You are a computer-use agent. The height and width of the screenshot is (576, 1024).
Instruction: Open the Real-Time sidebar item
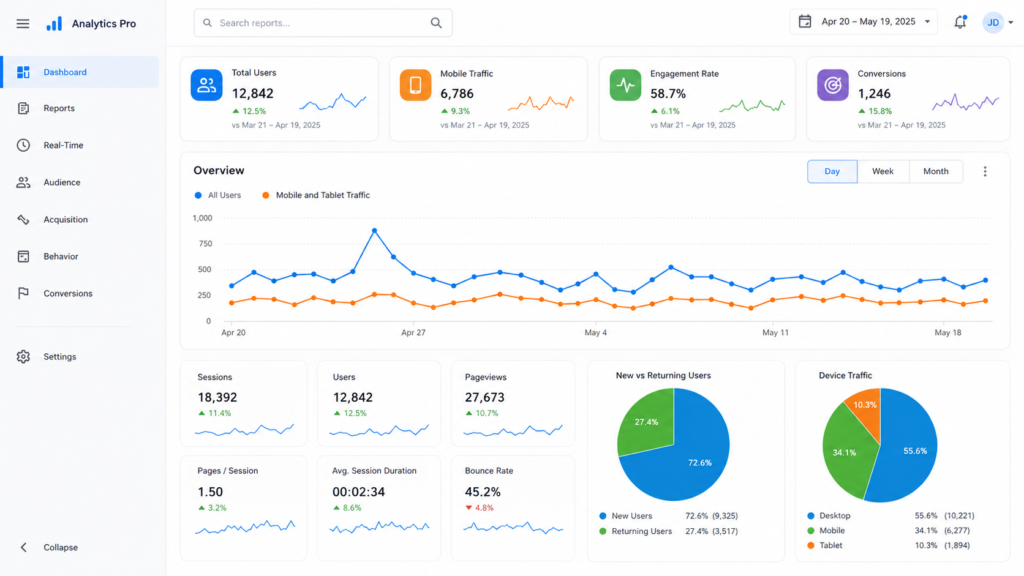[63, 145]
